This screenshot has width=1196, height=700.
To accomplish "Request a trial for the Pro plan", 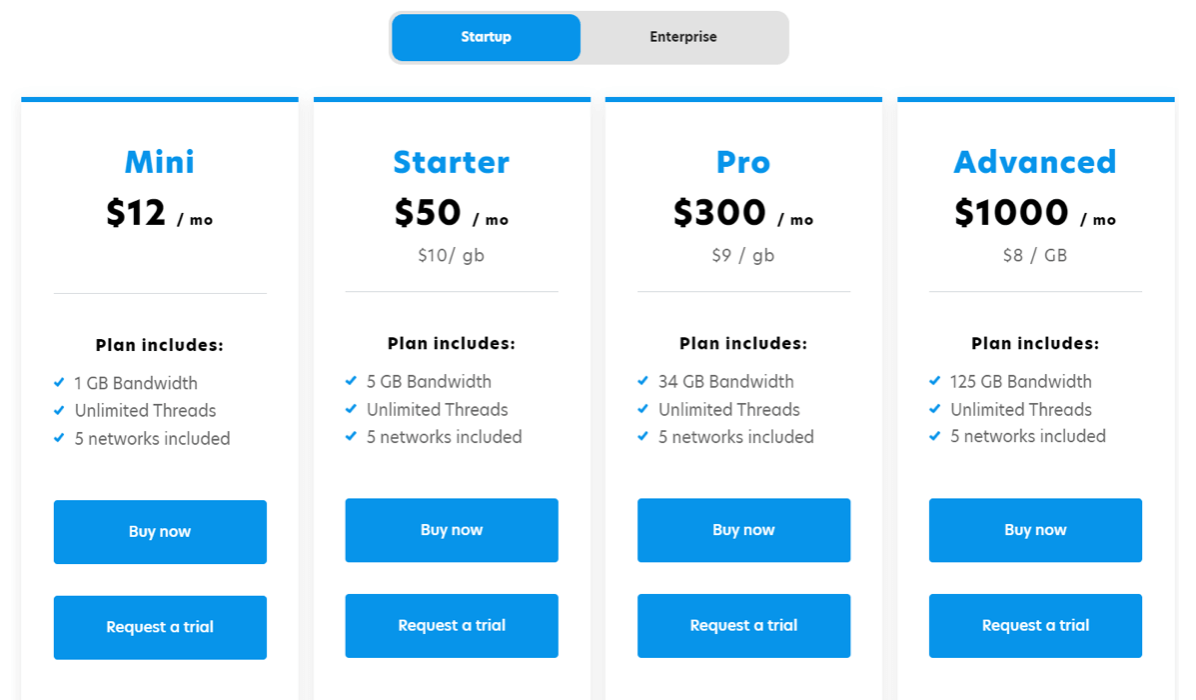I will [x=744, y=626].
